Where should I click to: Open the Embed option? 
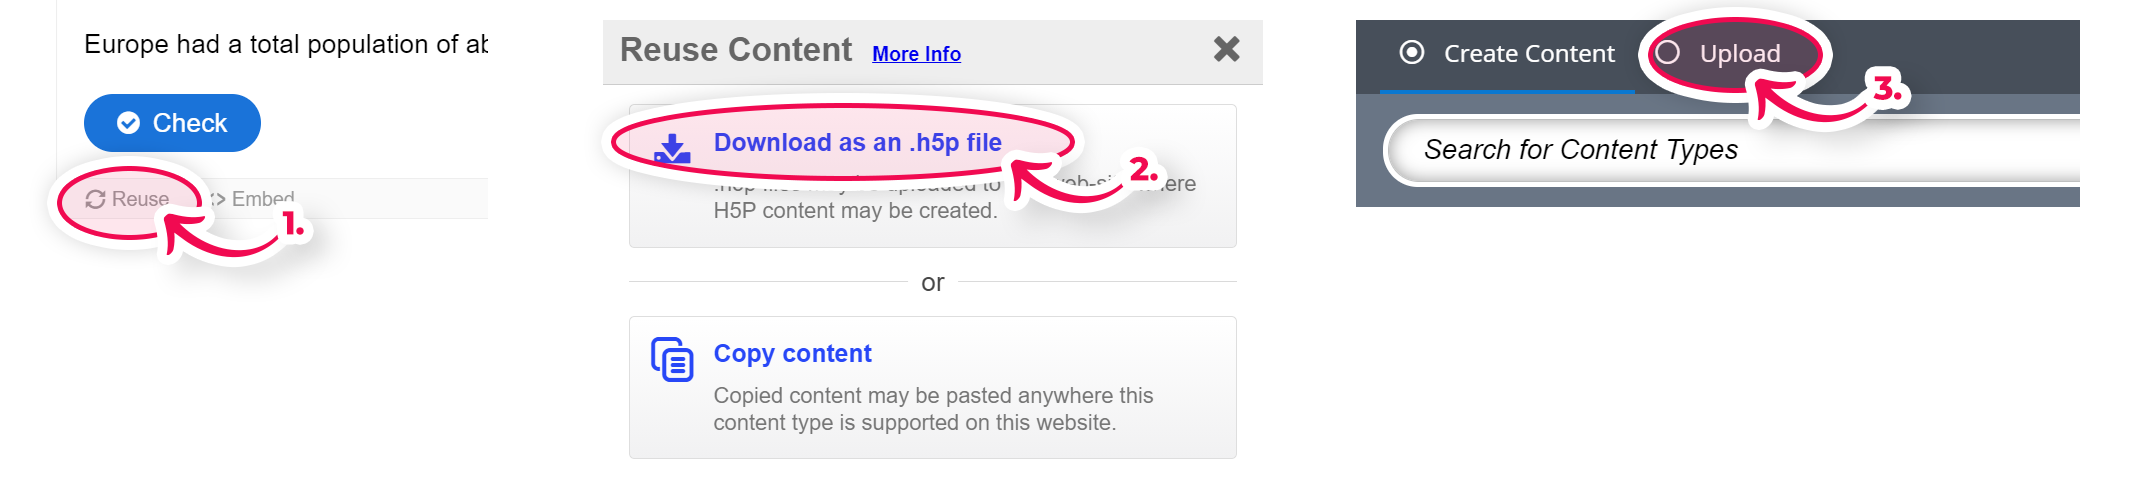point(251,199)
